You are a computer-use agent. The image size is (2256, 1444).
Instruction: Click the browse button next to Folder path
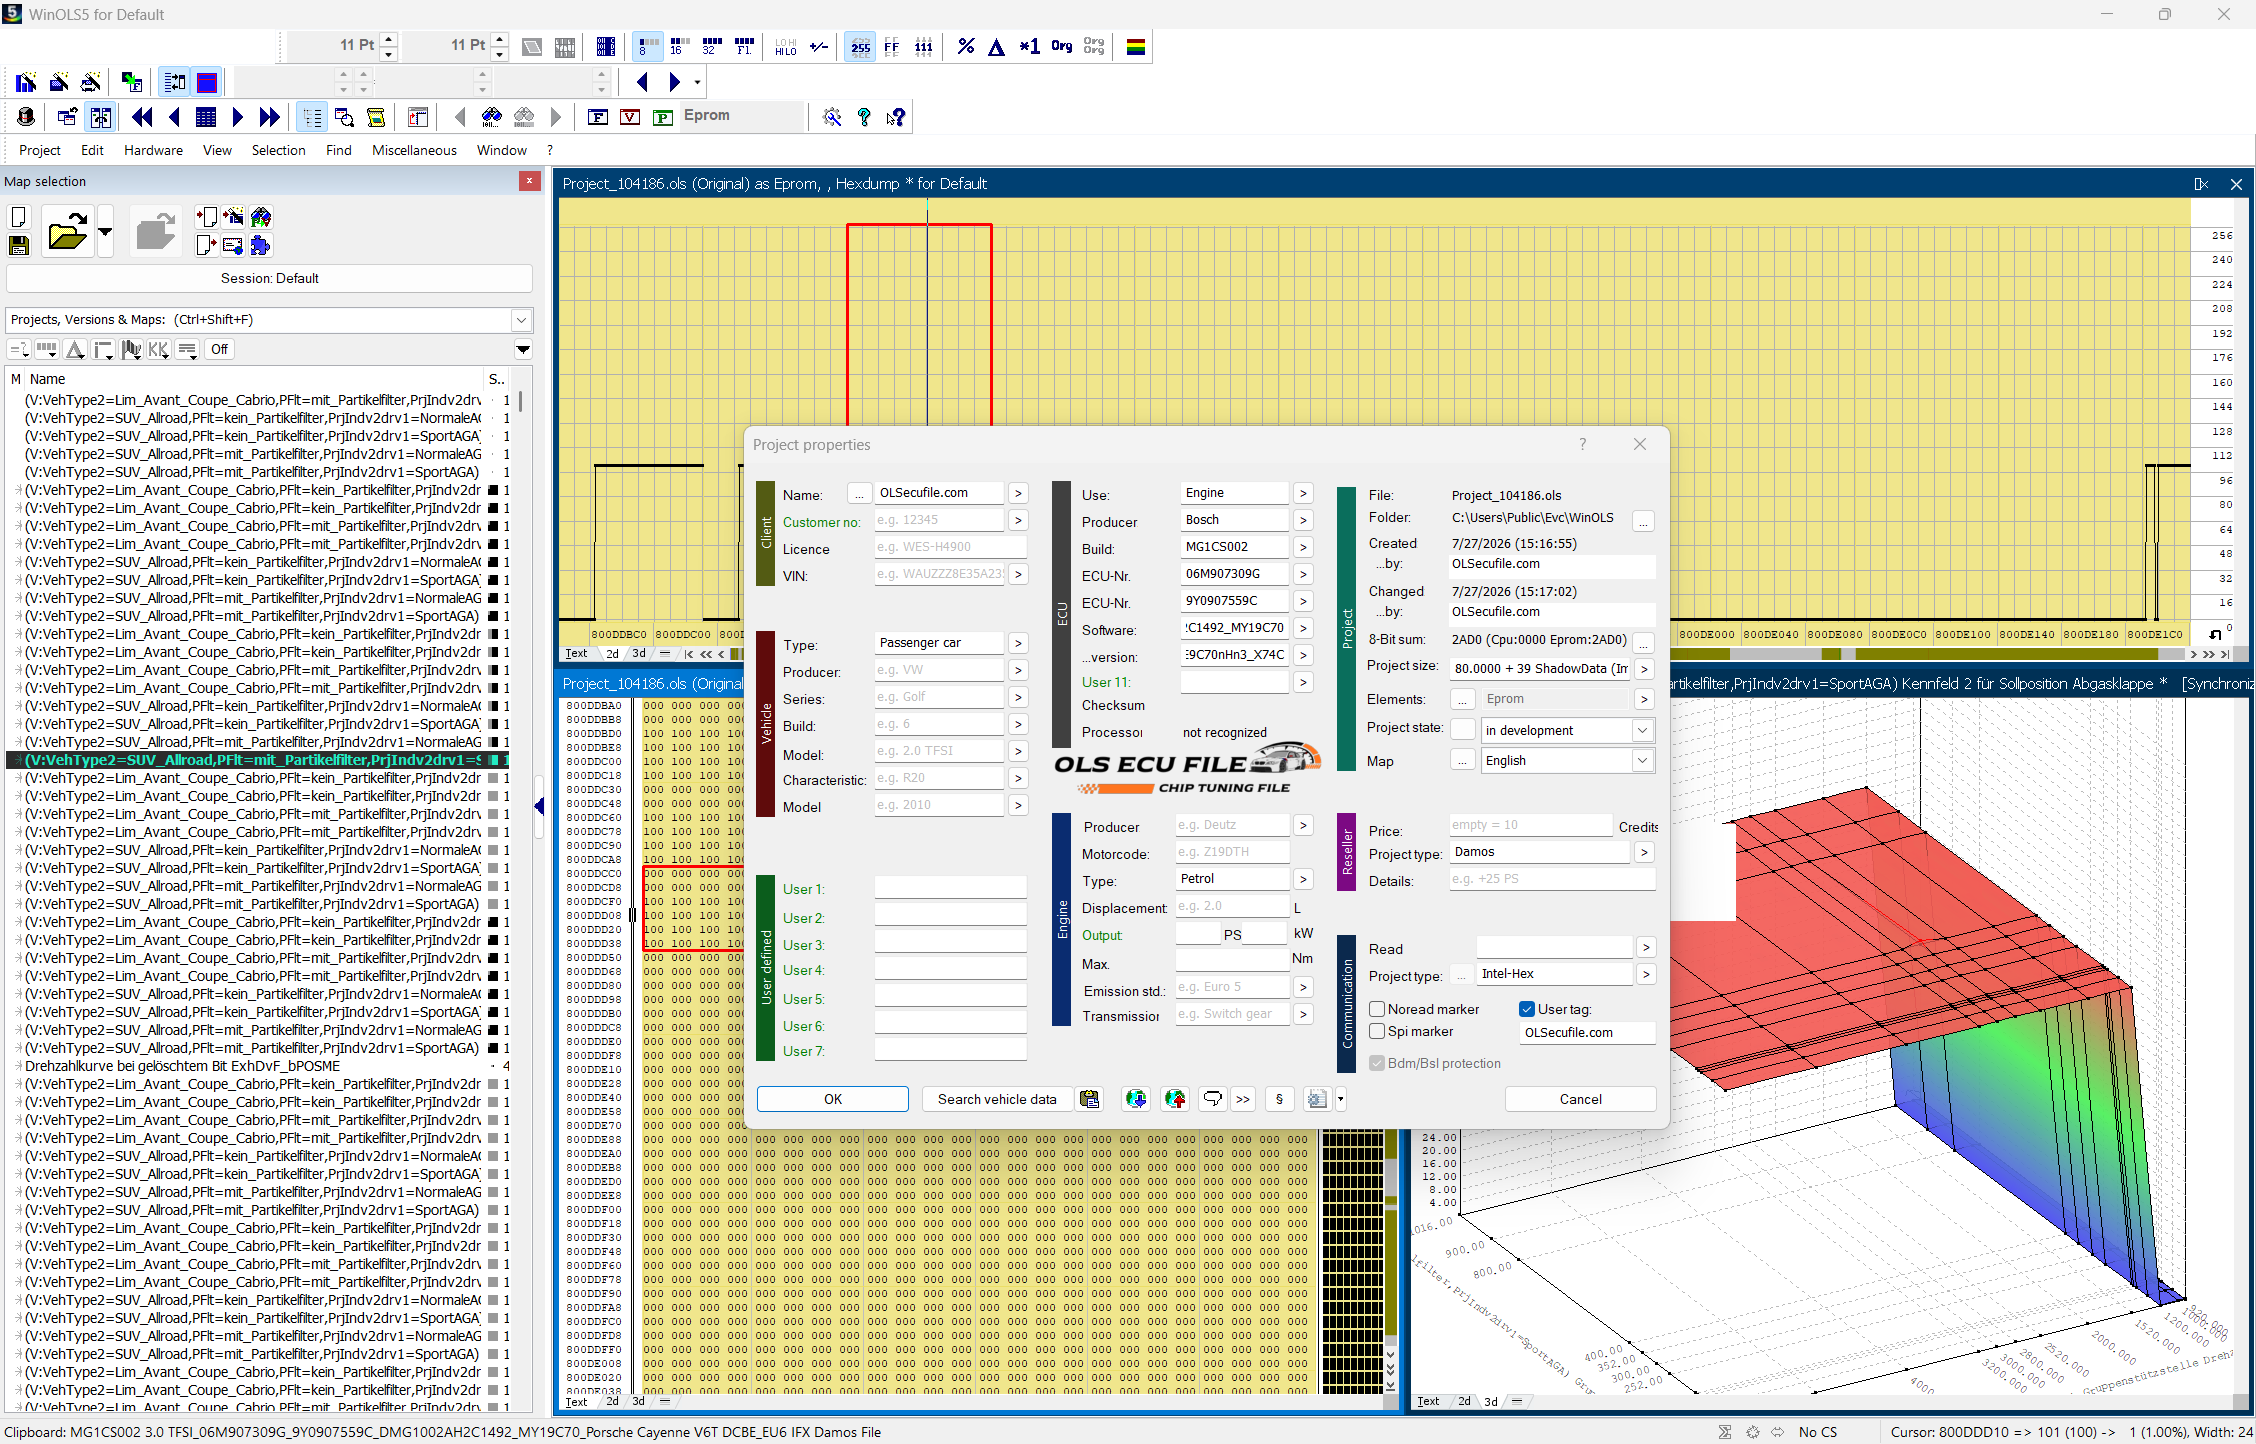(x=1643, y=520)
